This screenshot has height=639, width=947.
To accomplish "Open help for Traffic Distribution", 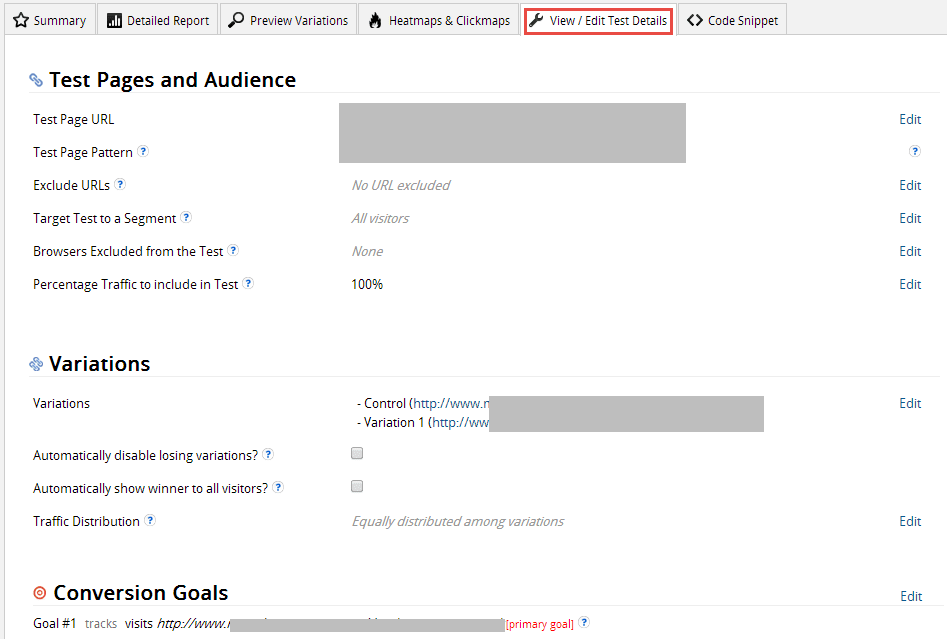I will (150, 520).
